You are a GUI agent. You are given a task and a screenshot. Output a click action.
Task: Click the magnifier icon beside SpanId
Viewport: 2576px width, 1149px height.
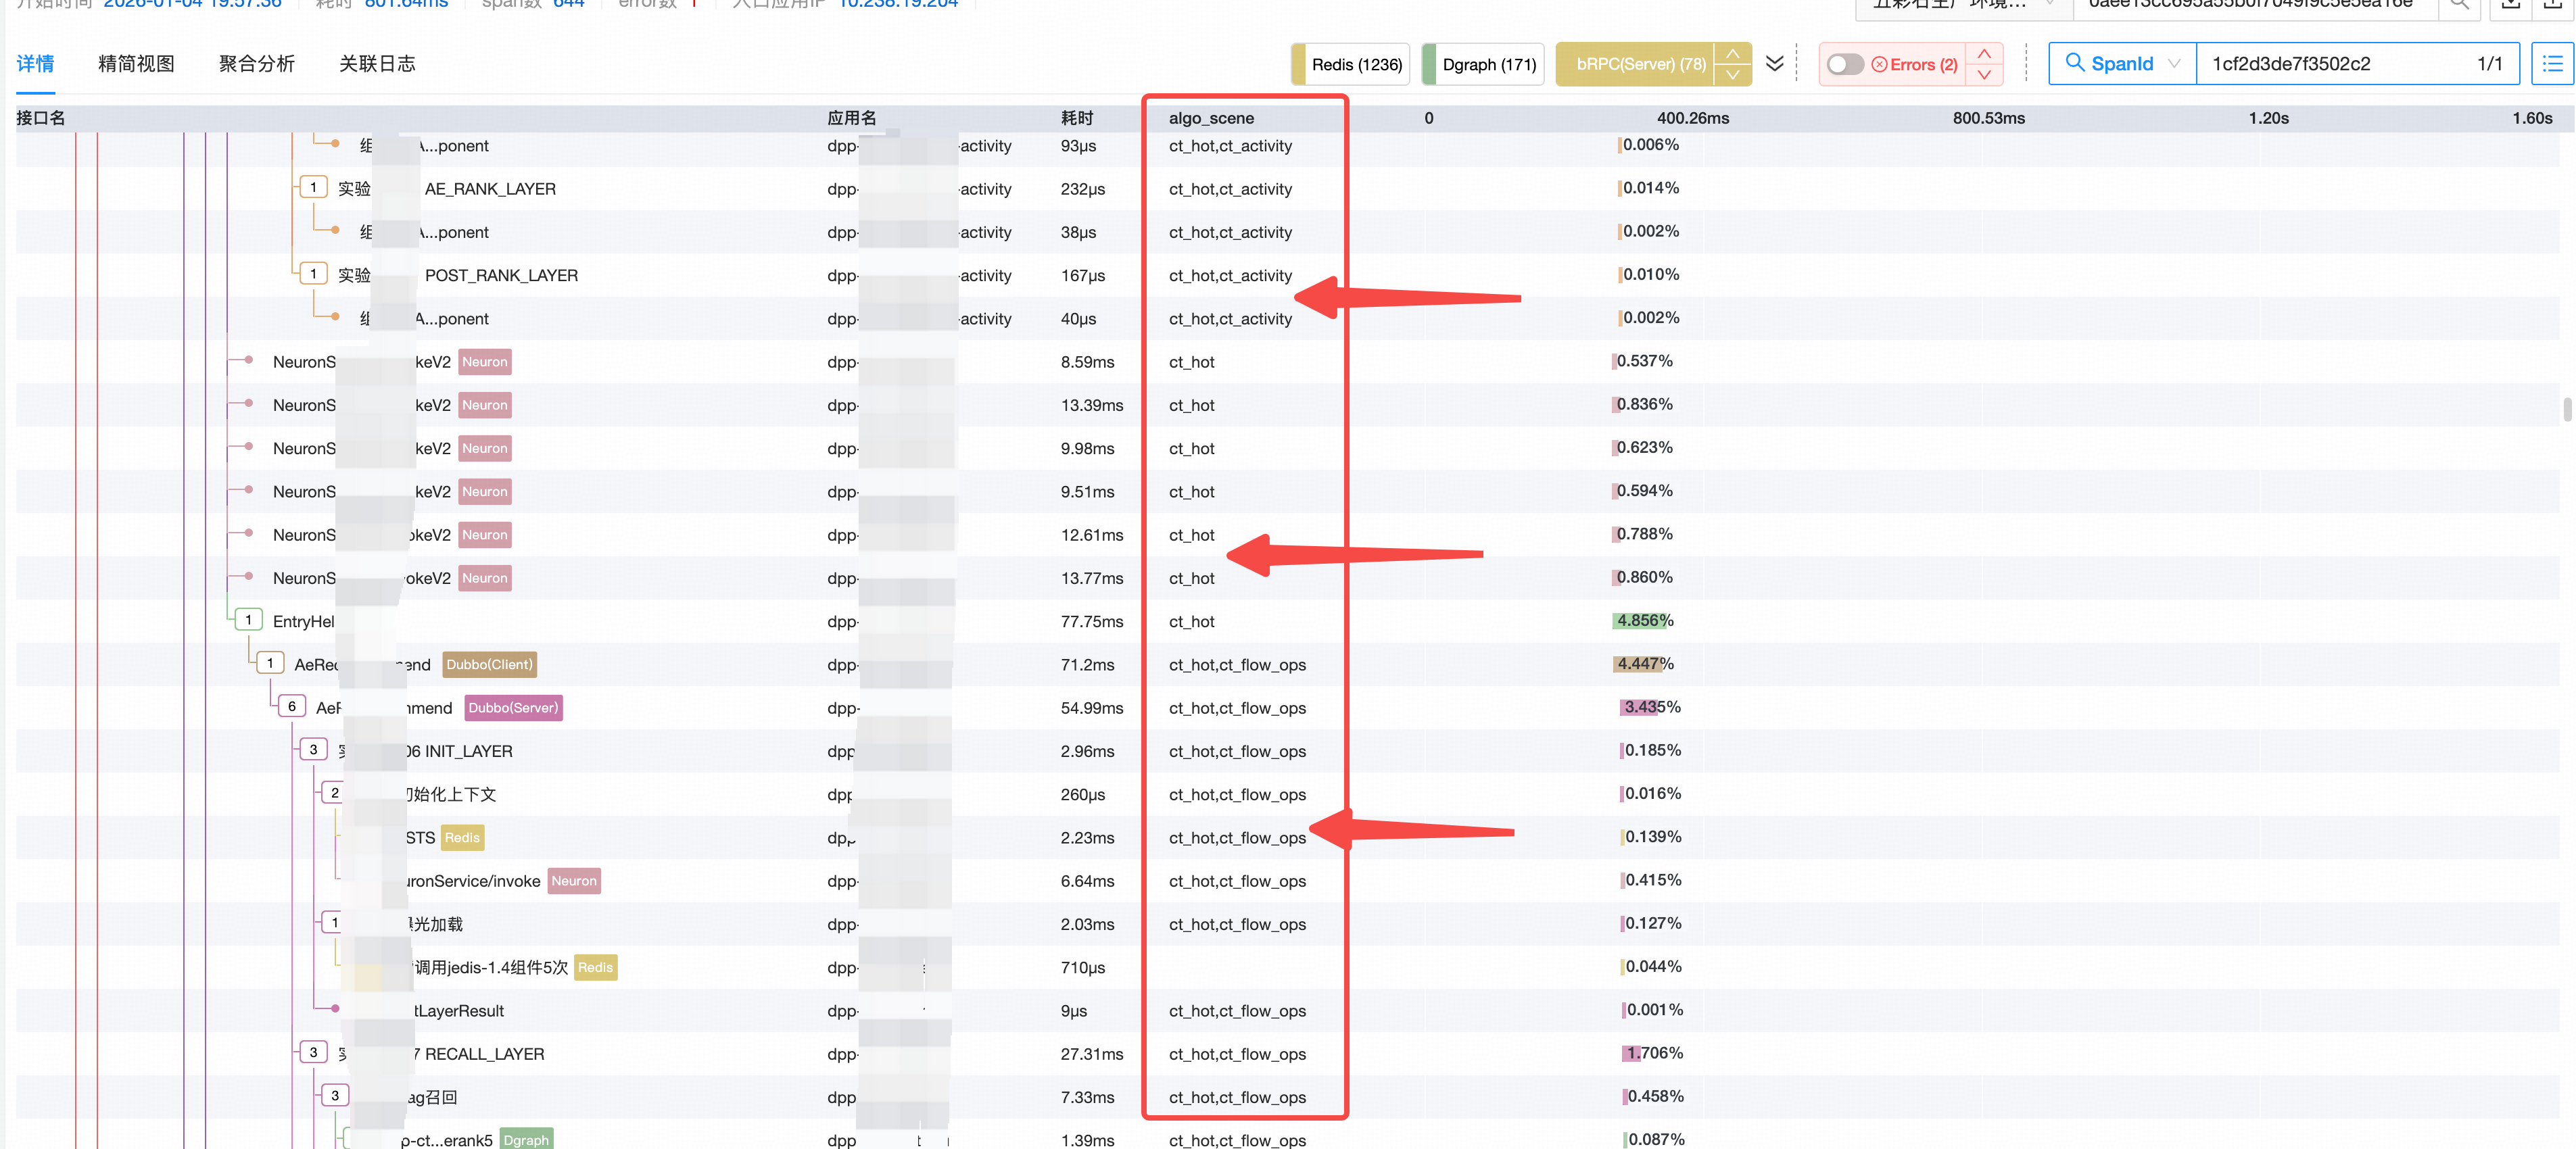pyautogui.click(x=2075, y=63)
